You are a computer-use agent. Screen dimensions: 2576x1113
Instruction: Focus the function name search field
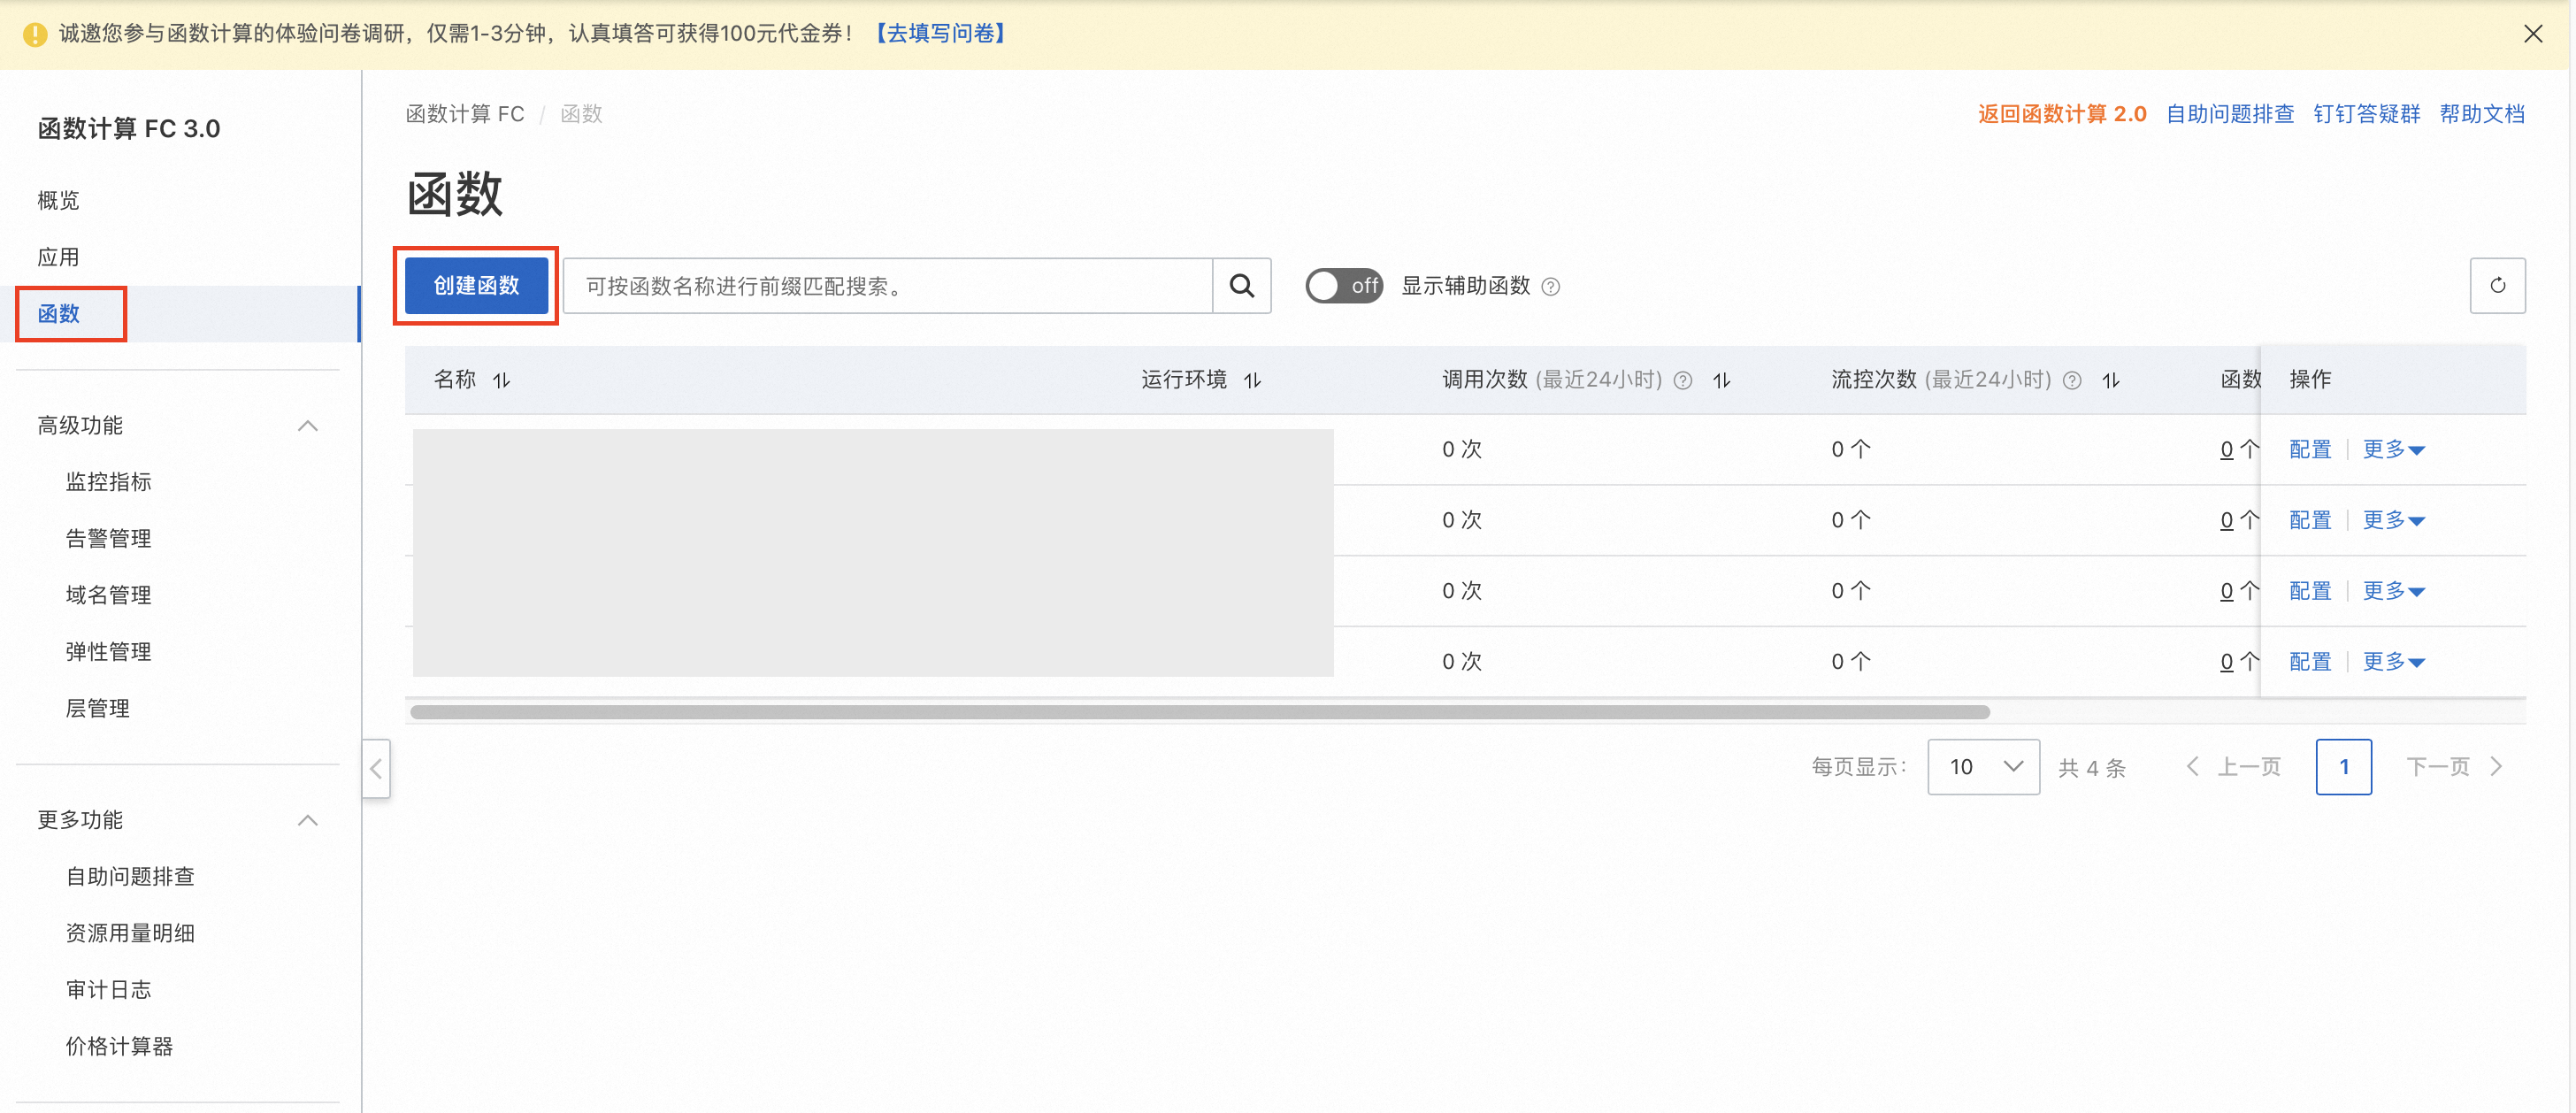pyautogui.click(x=888, y=286)
